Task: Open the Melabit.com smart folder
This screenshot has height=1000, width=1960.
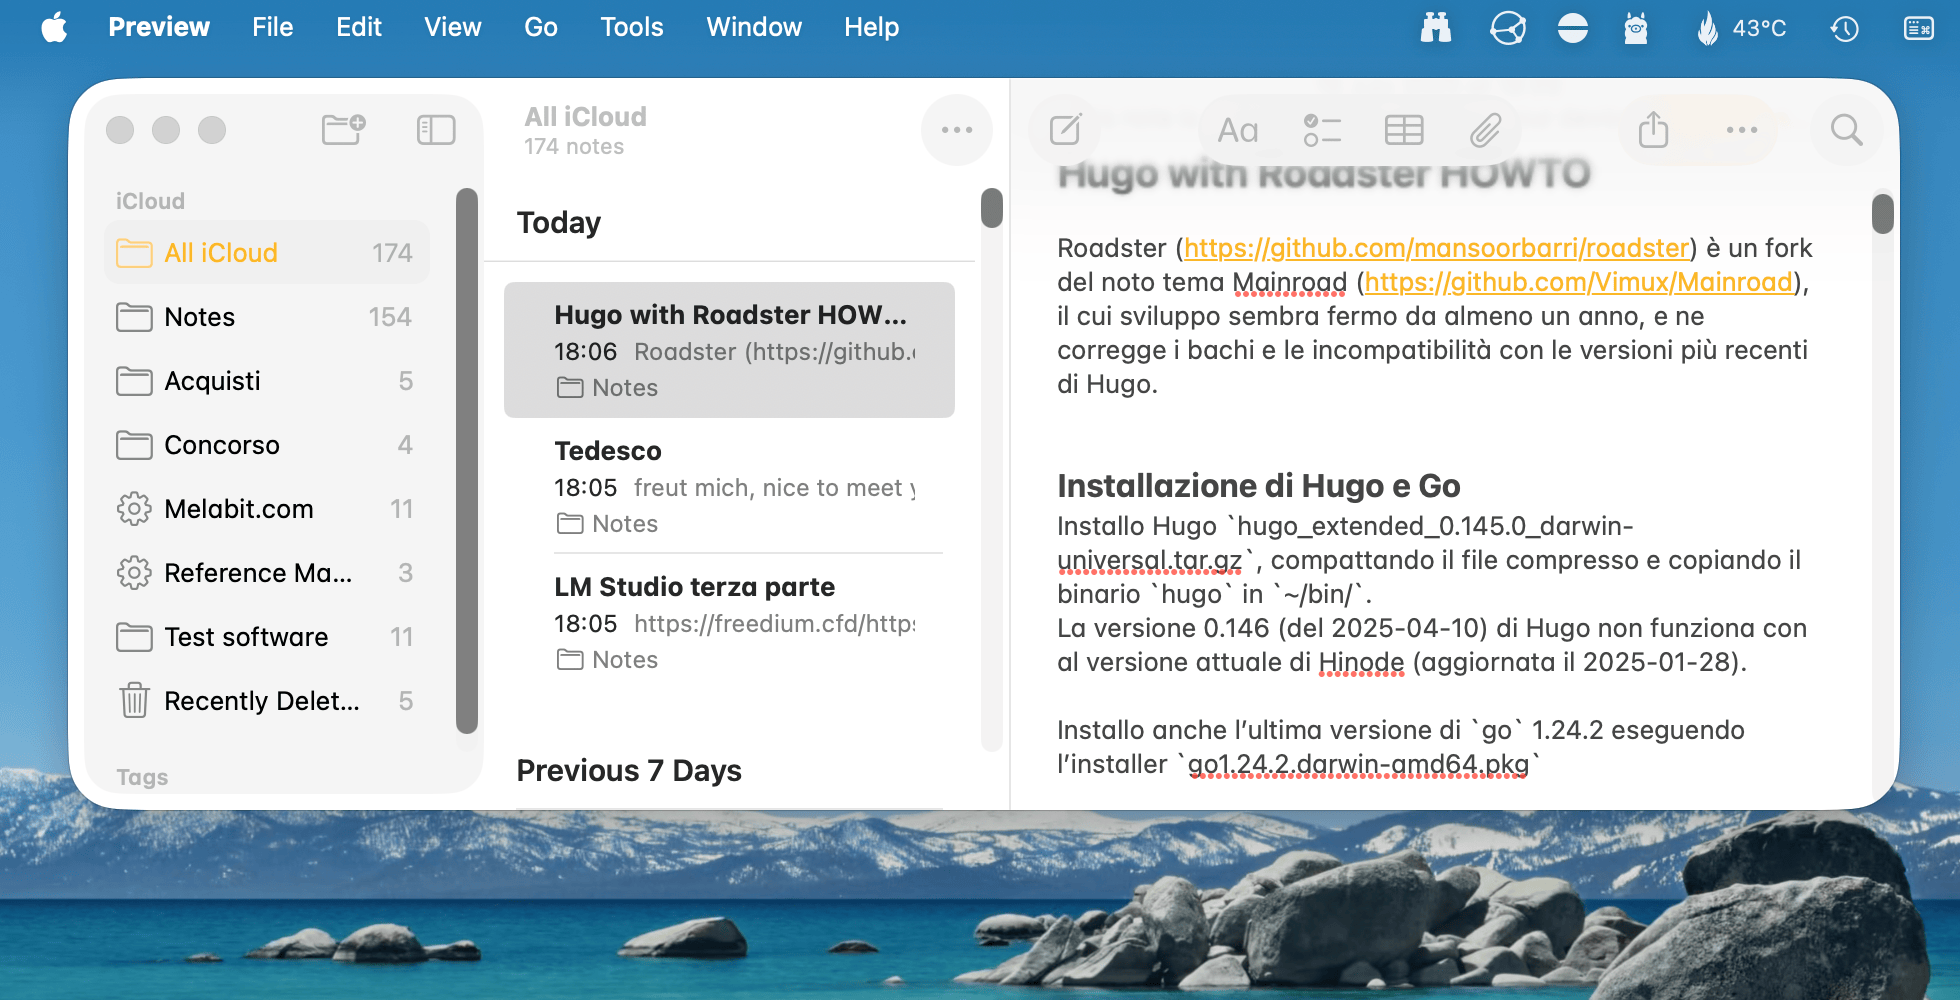Action: click(238, 509)
